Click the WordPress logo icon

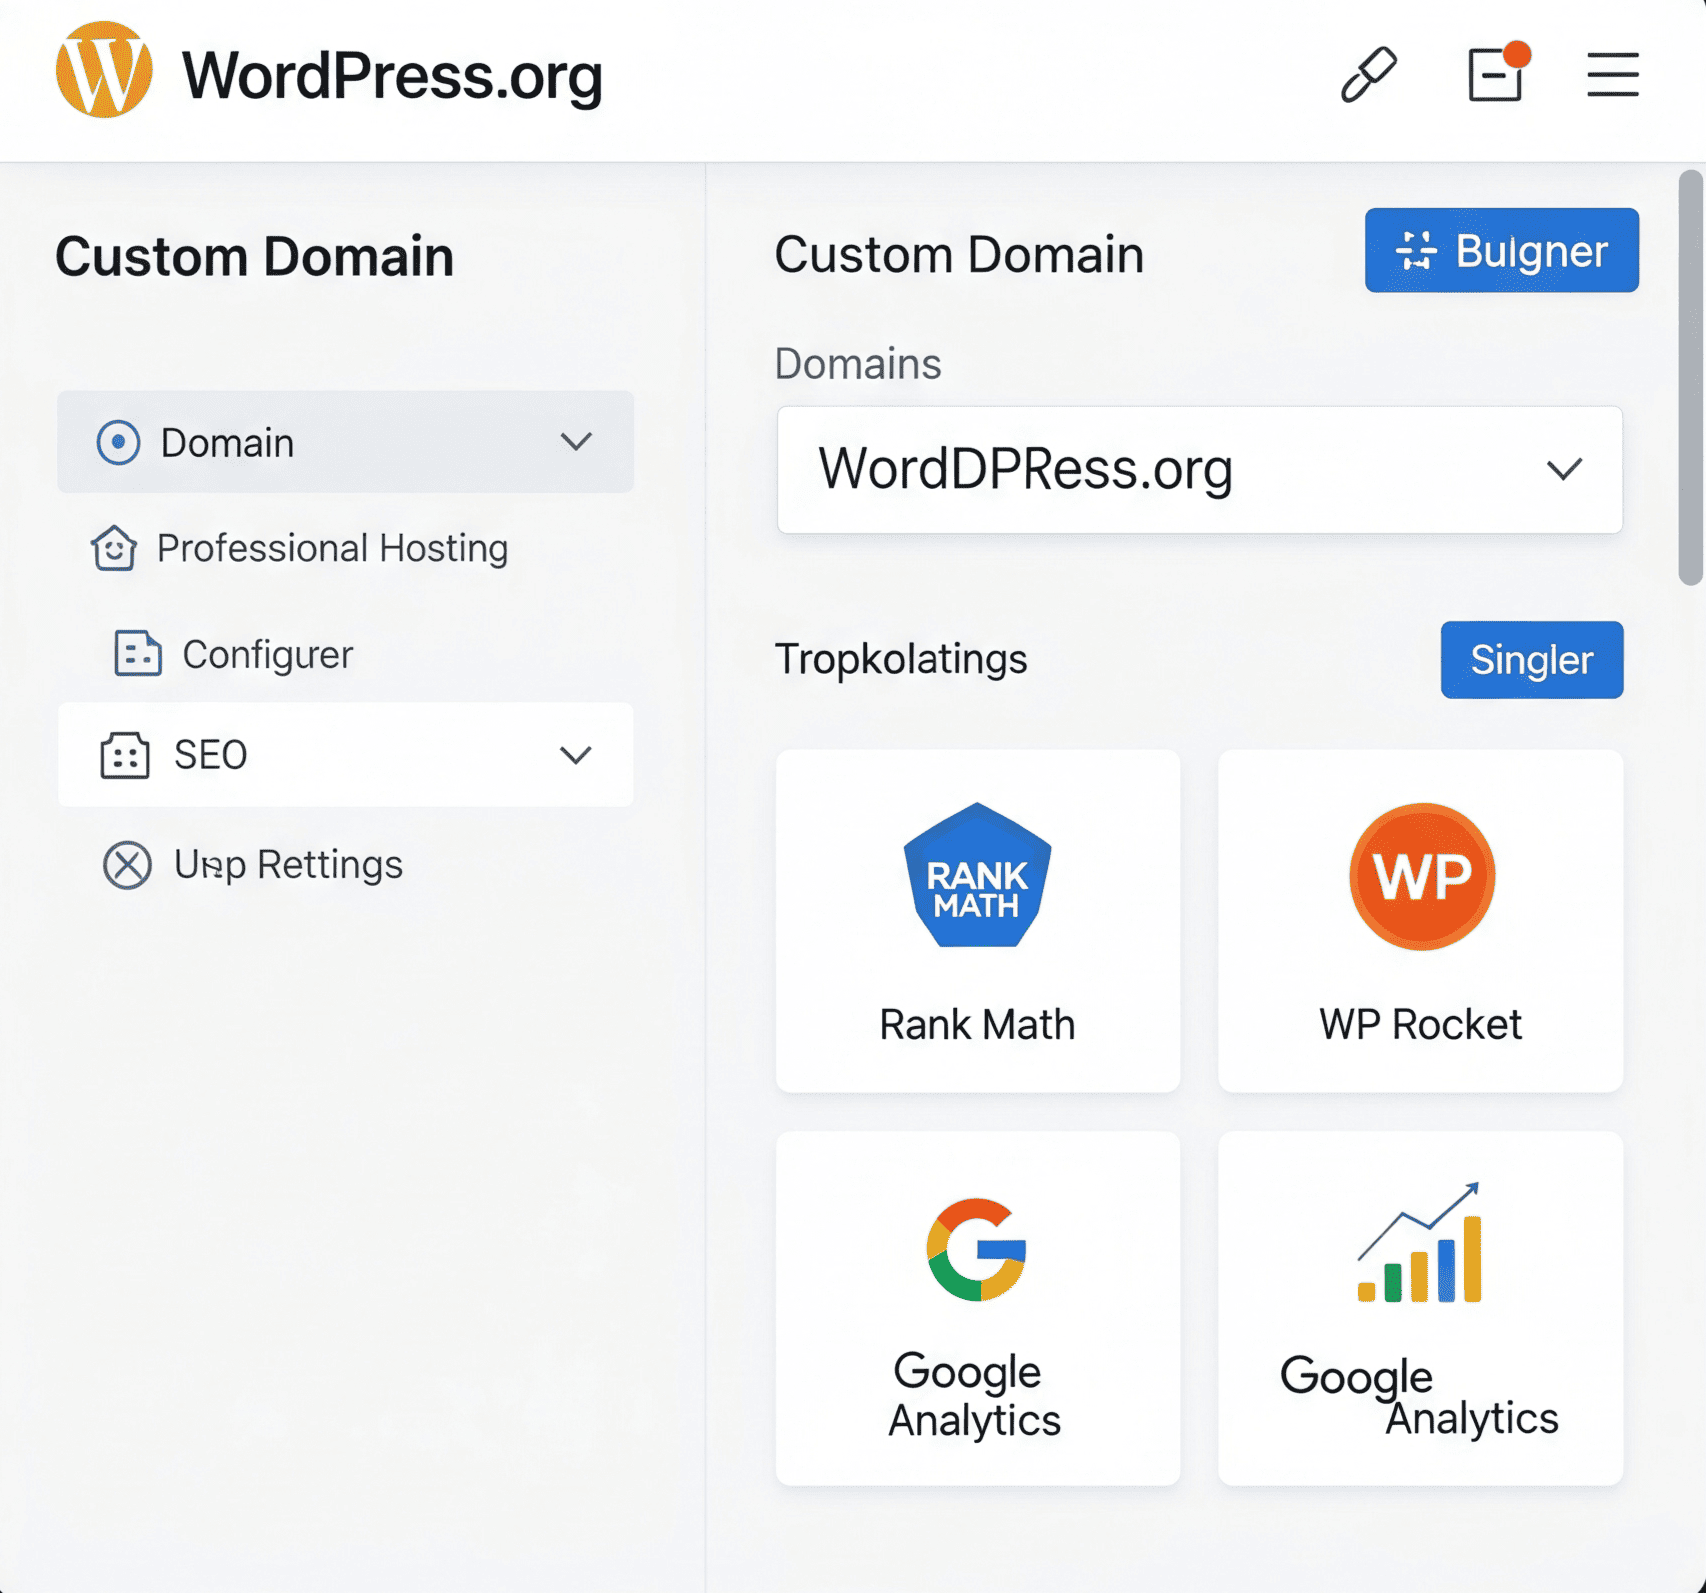tap(104, 70)
